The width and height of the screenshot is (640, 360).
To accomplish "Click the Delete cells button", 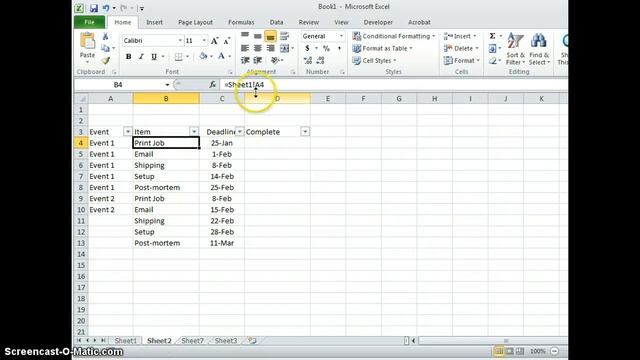I will (460, 49).
